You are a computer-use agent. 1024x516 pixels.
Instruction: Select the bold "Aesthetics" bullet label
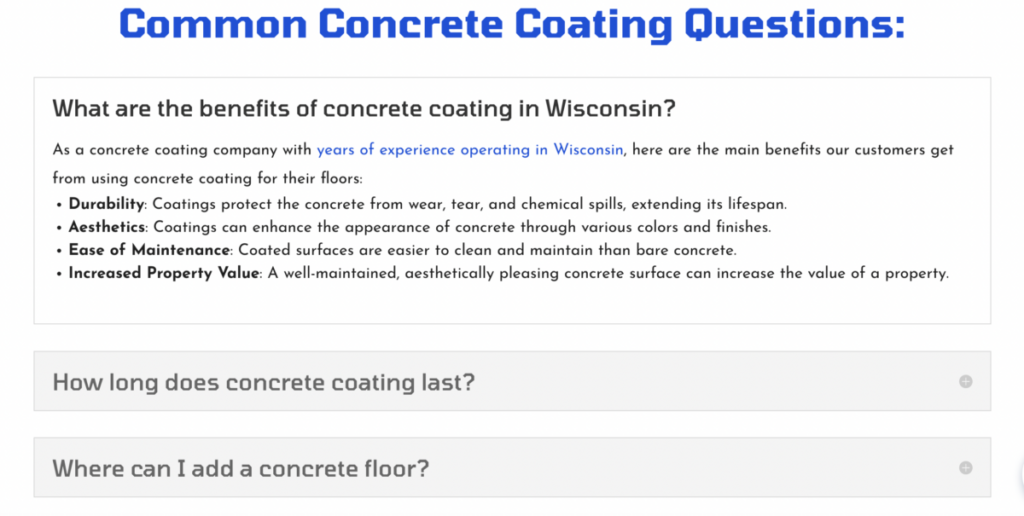pos(106,227)
